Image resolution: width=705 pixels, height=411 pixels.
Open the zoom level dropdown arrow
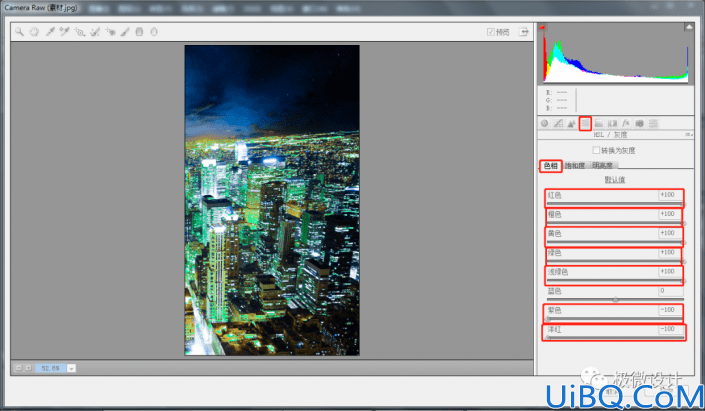pyautogui.click(x=71, y=368)
